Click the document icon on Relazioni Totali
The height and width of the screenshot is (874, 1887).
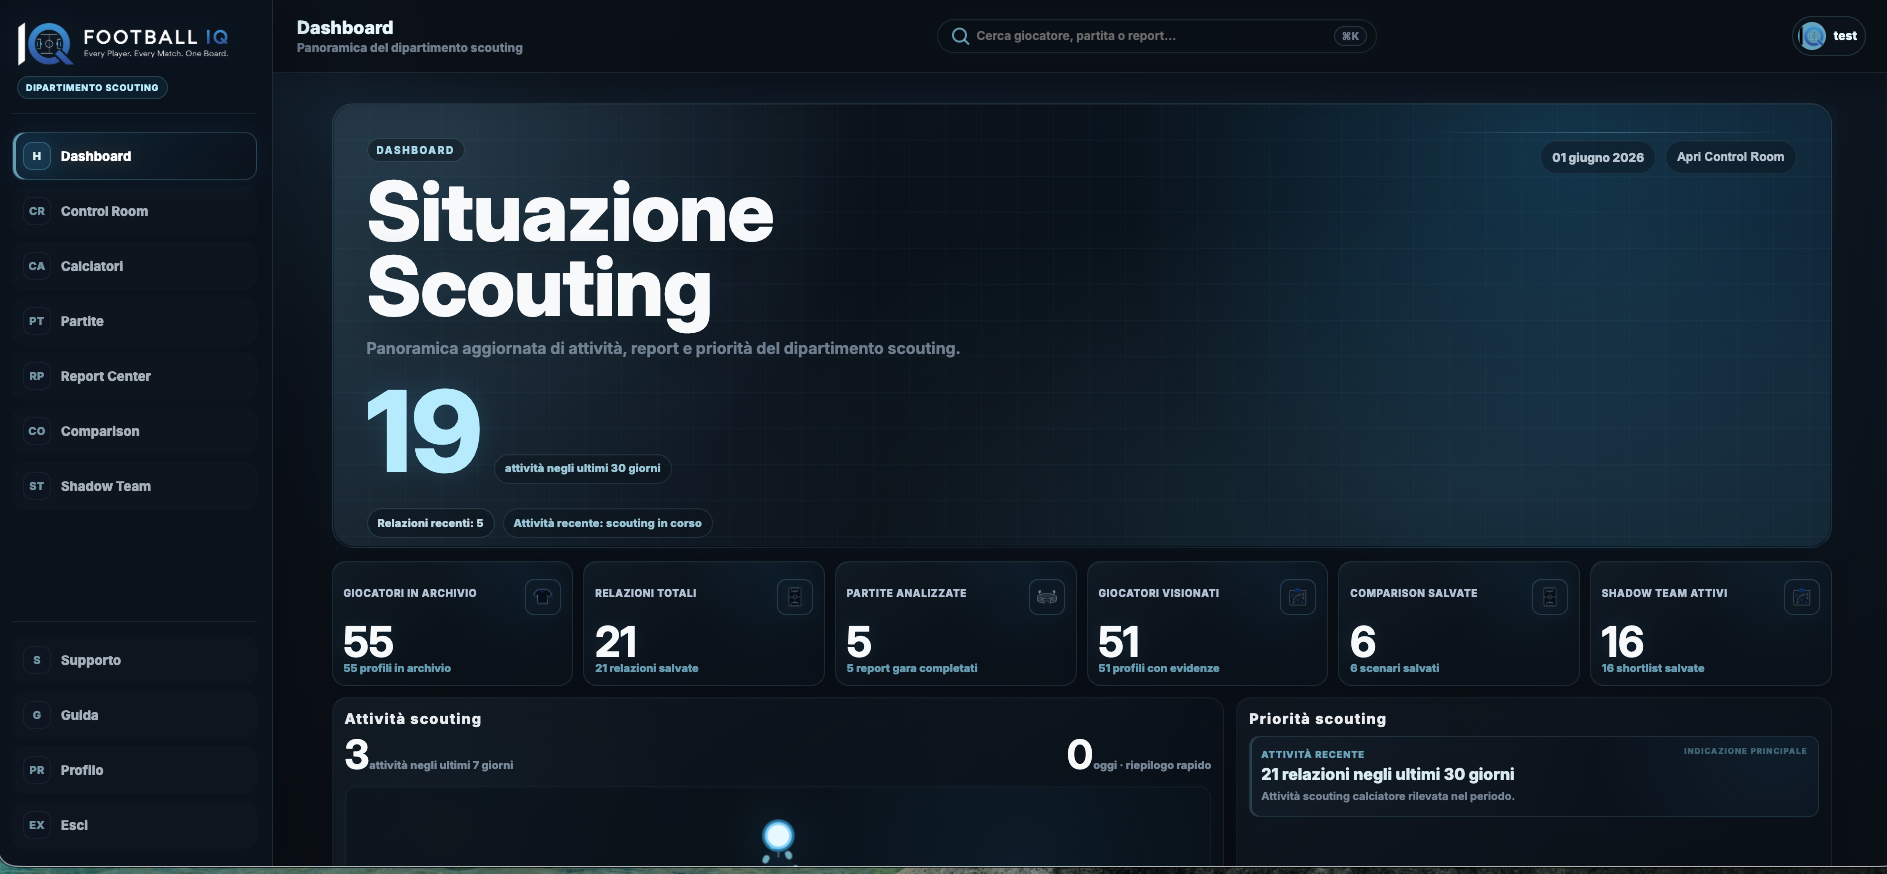click(795, 597)
